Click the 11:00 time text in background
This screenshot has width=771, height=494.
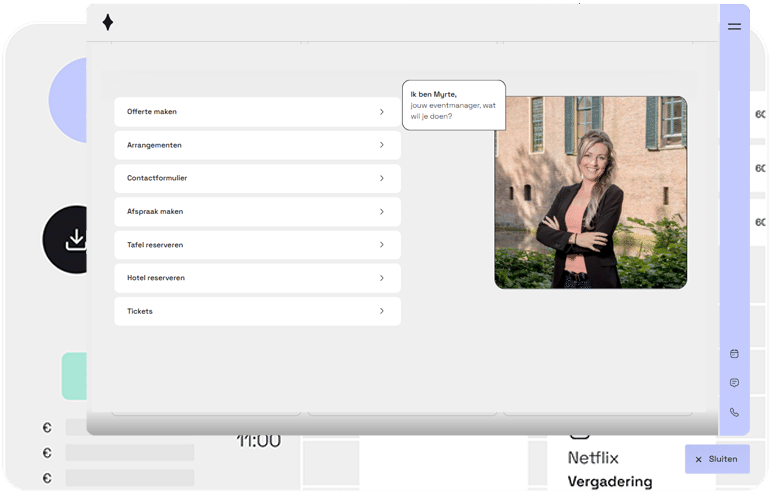(259, 441)
